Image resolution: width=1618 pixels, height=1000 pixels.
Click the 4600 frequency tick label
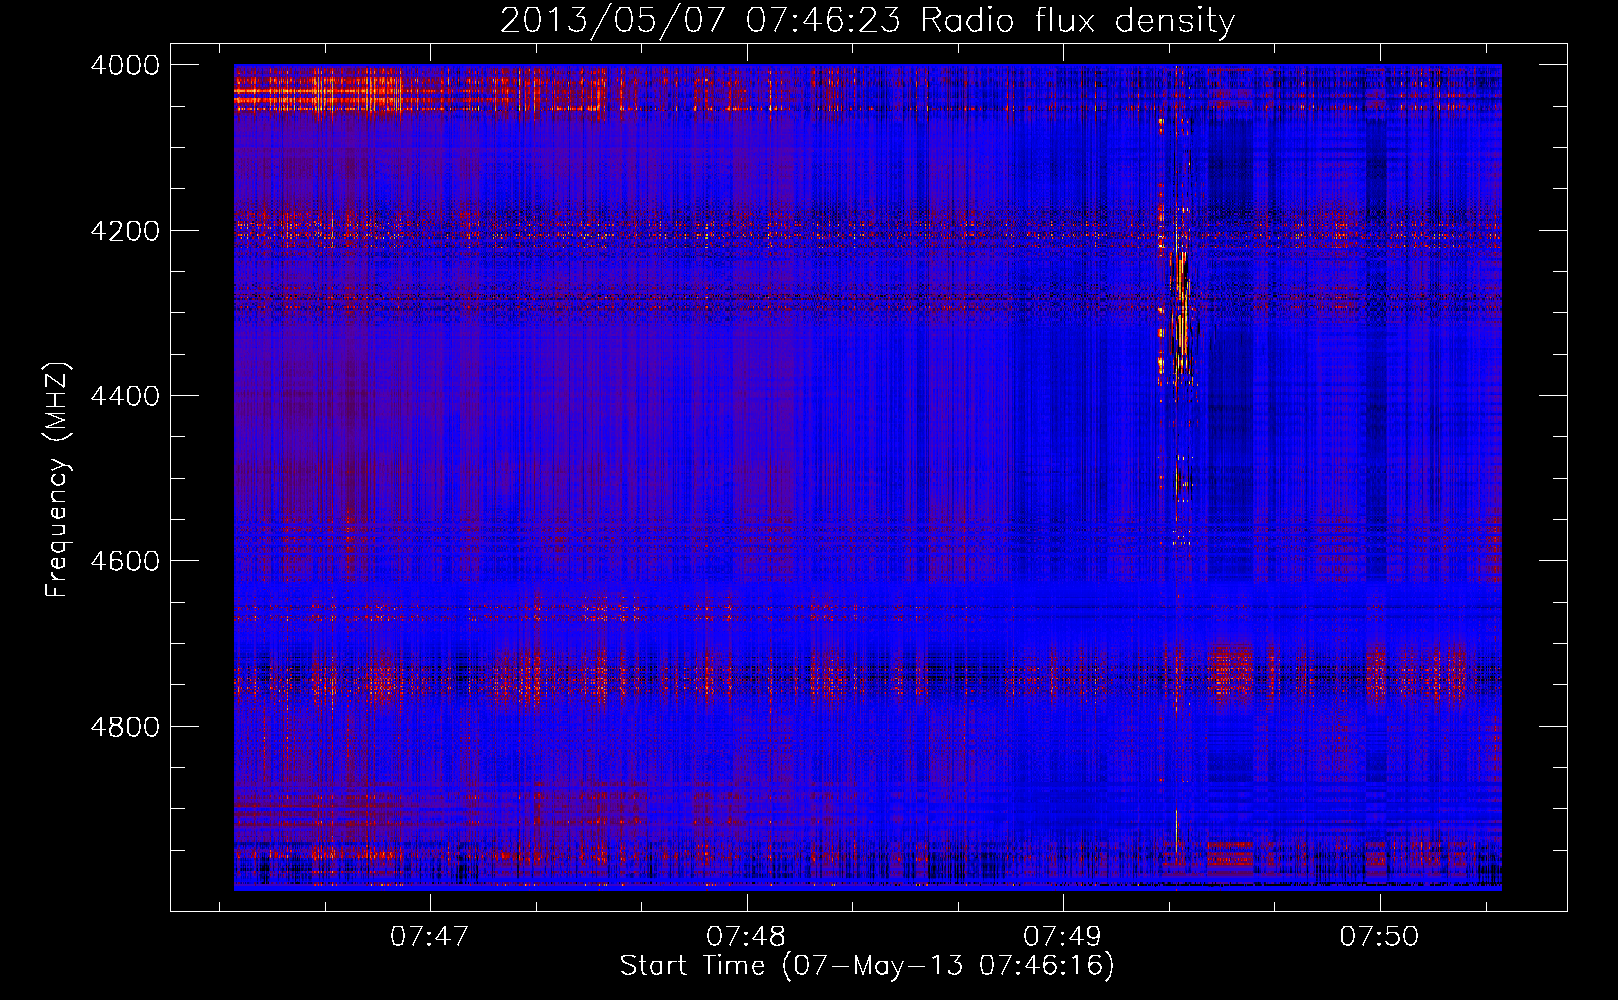125,561
